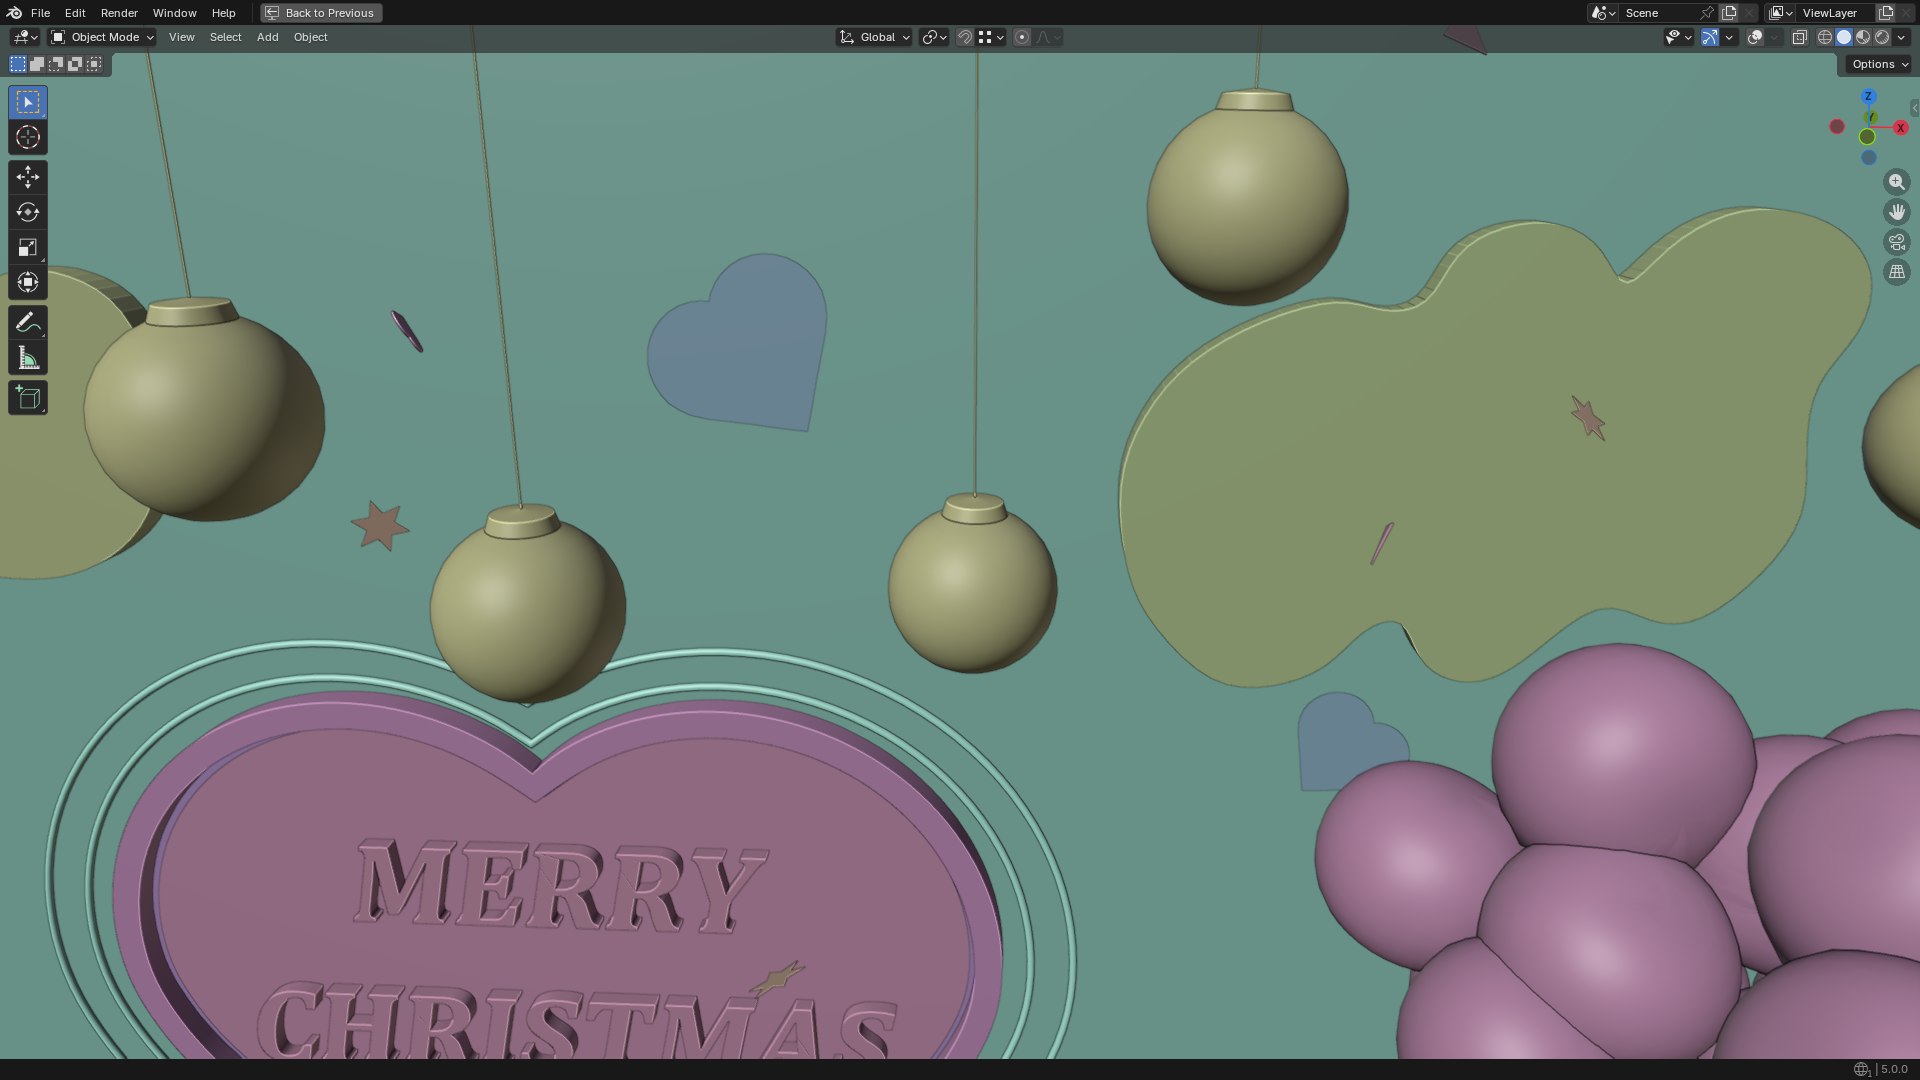Viewport: 1920px width, 1080px height.
Task: Click the Blender logo menu icon
Action: tap(14, 13)
